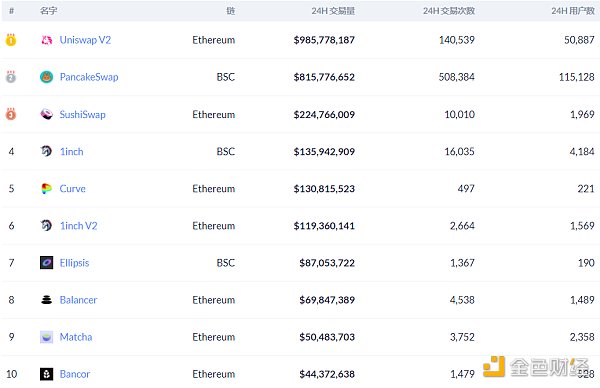This screenshot has height=388, width=600.
Task: Sort by 24H交易量 column header
Action: [333, 11]
